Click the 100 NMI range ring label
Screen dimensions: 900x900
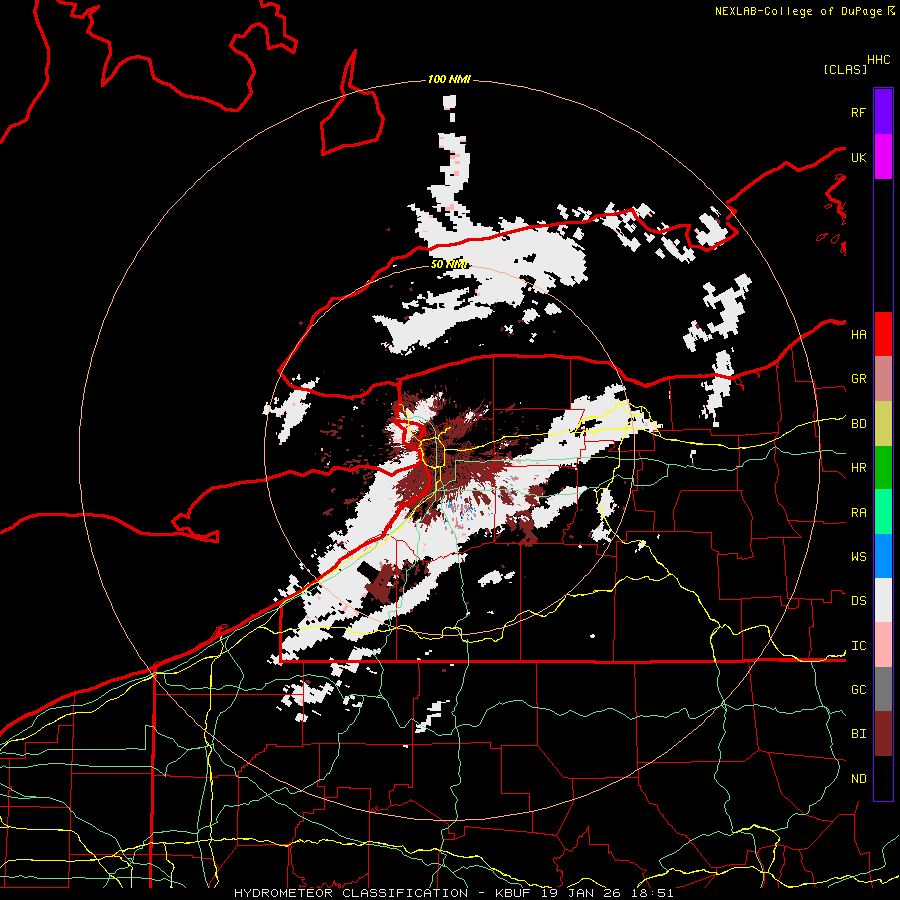point(449,79)
